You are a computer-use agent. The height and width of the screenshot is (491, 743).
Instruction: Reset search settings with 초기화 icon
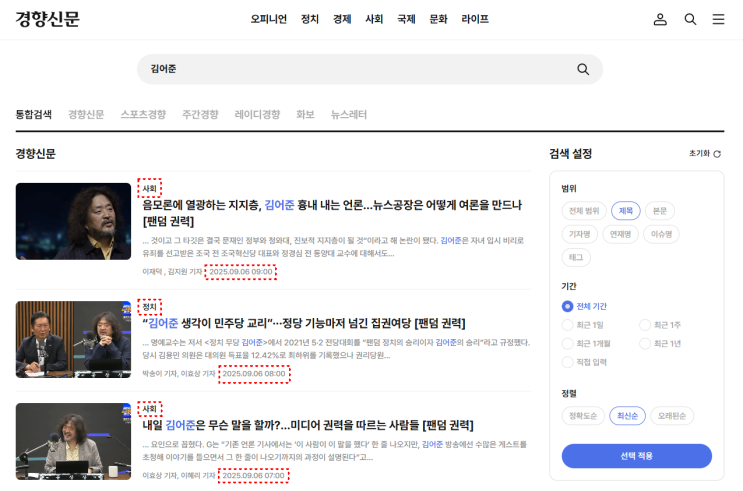717,154
